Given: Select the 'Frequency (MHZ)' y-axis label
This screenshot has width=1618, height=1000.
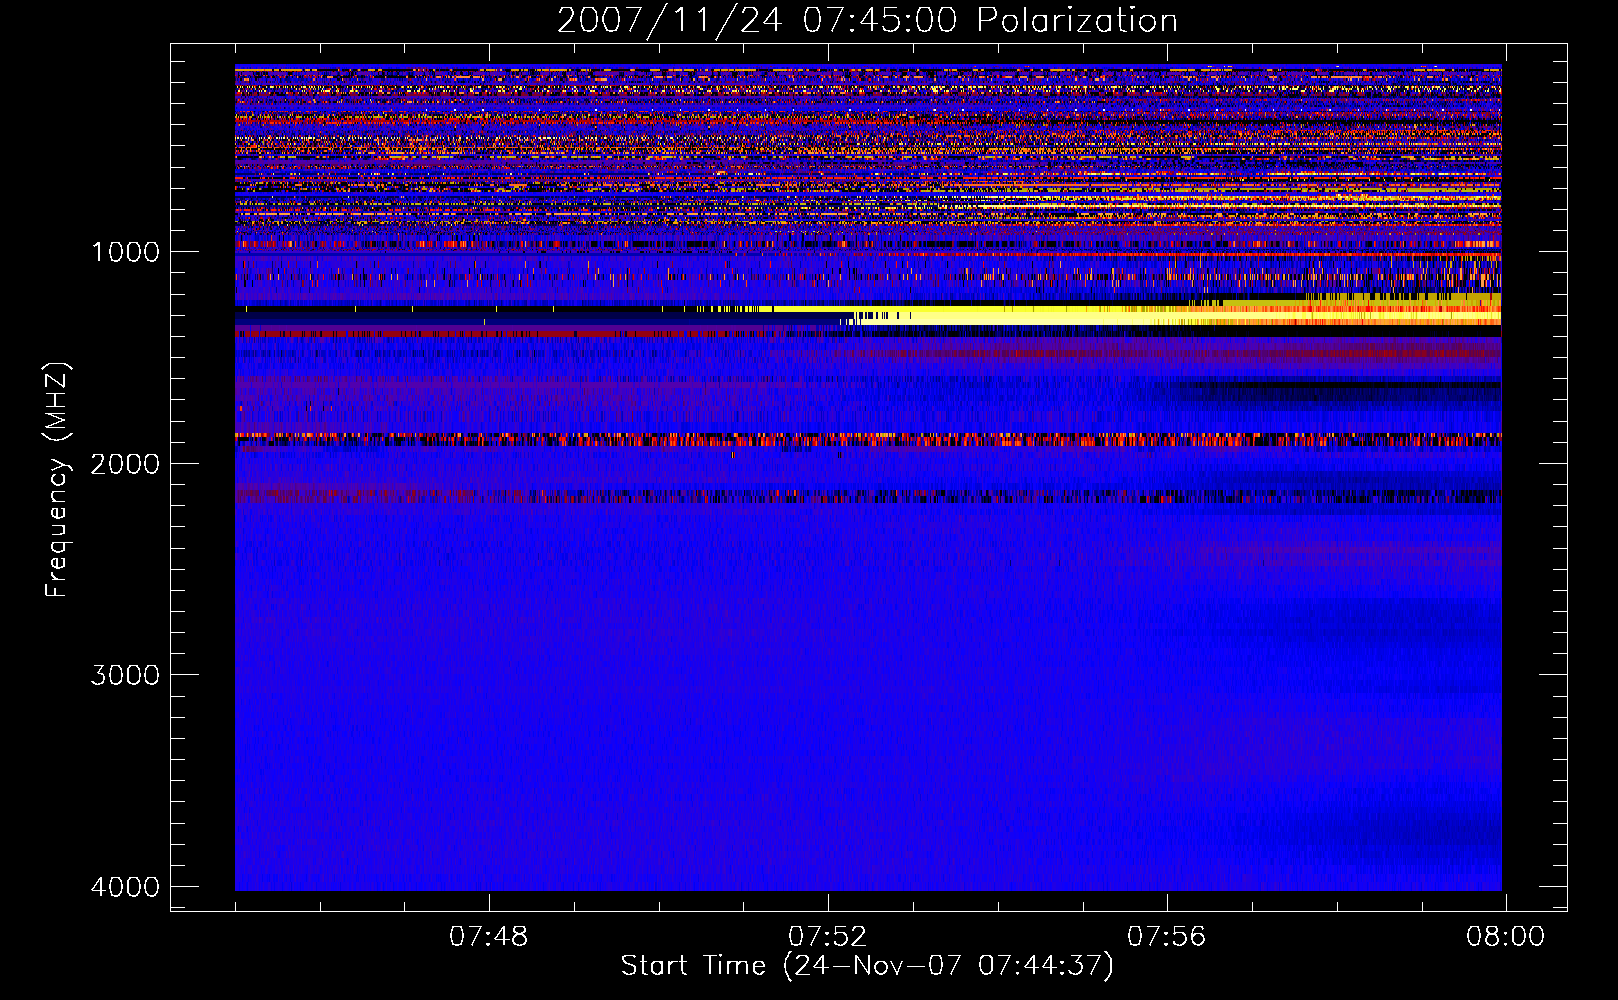Looking at the screenshot, I should (x=58, y=480).
